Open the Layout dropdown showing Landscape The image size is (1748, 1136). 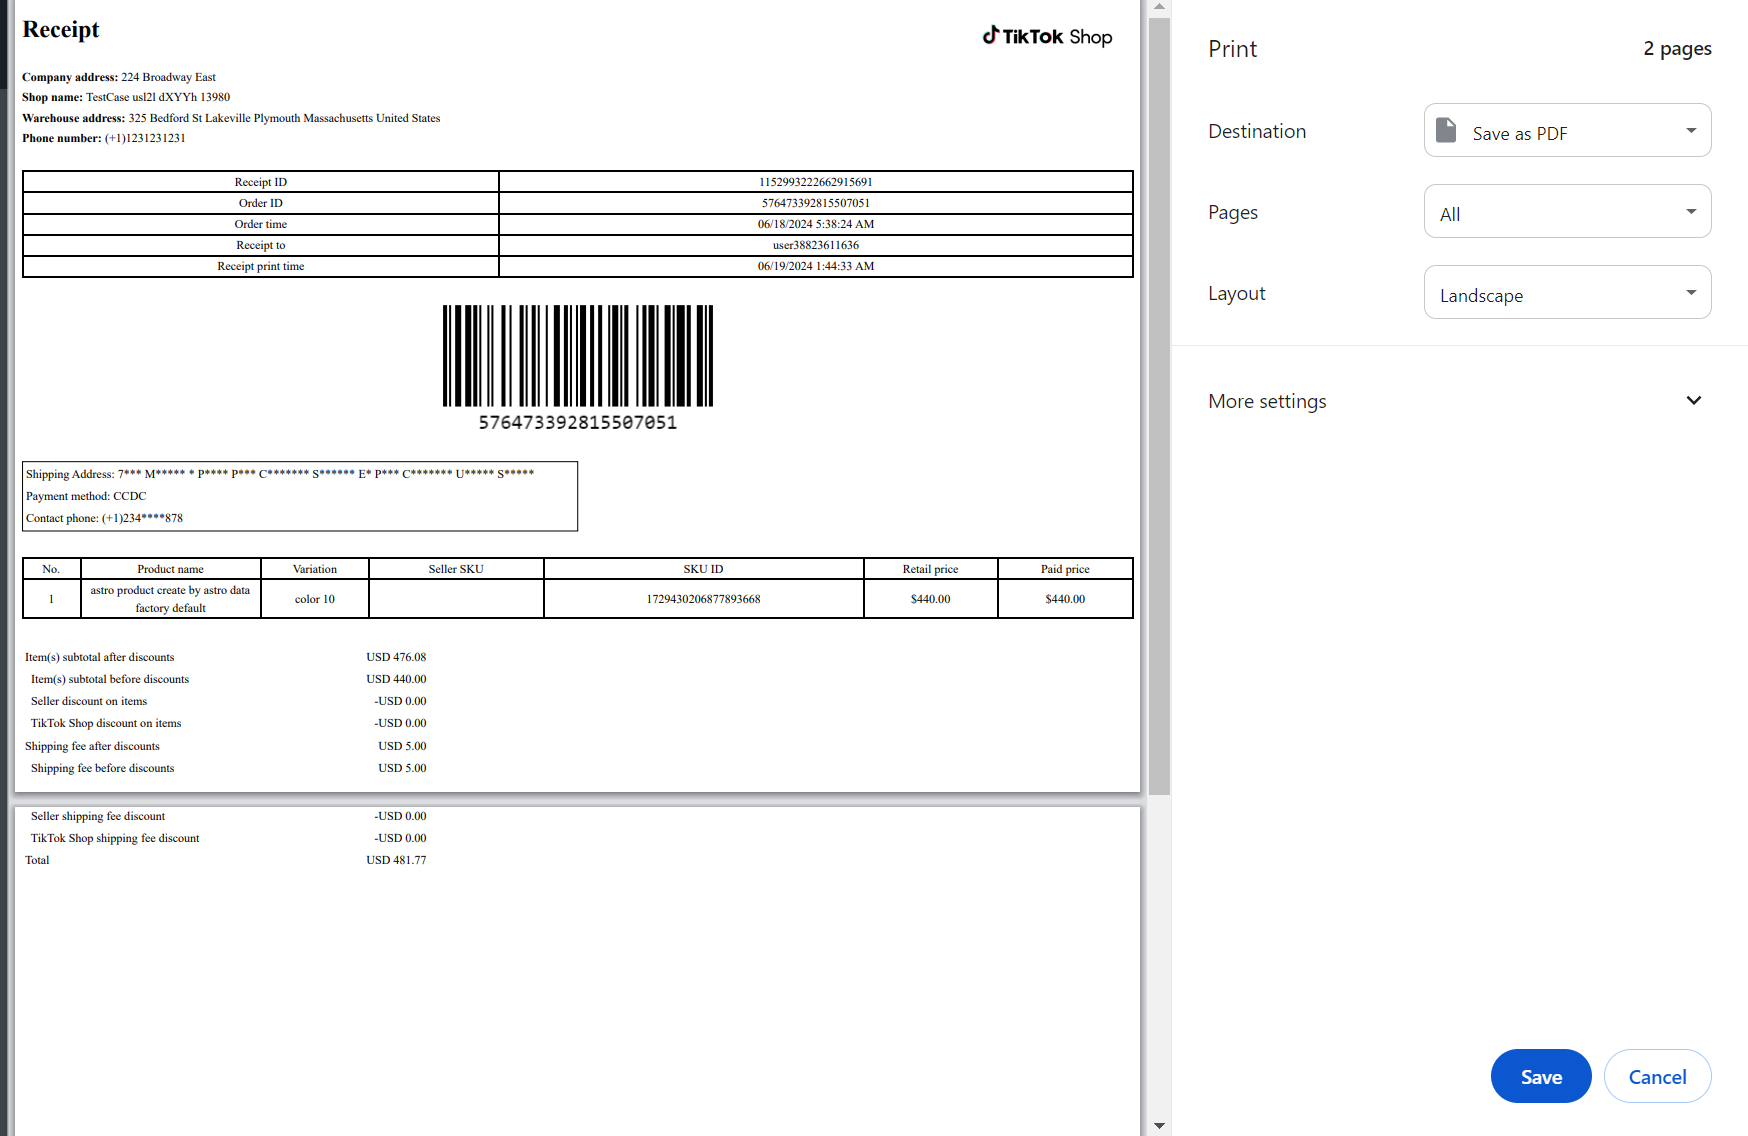(x=1567, y=293)
